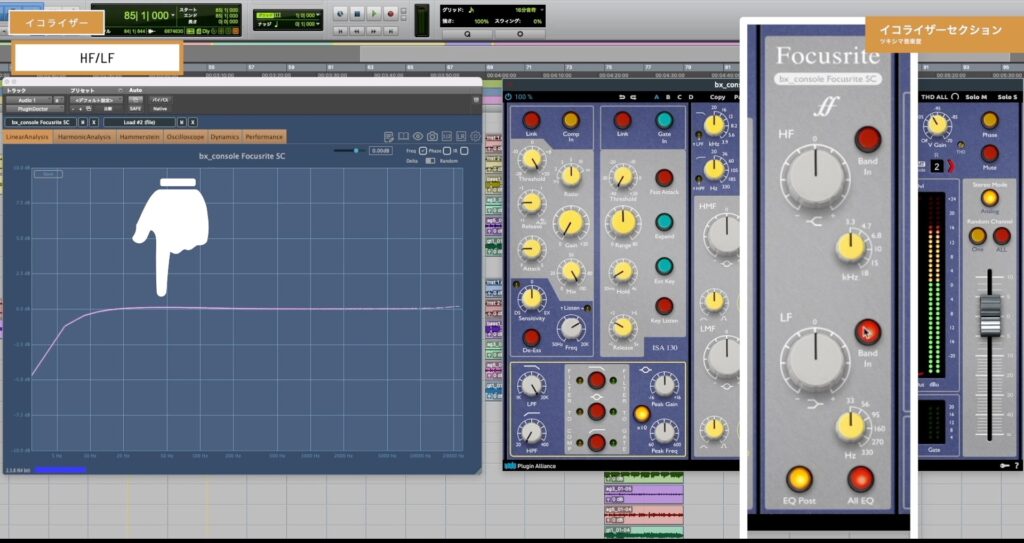Viewport: 1024px width, 543px height.
Task: Click the Native button in the plugin header
Action: [x=160, y=108]
